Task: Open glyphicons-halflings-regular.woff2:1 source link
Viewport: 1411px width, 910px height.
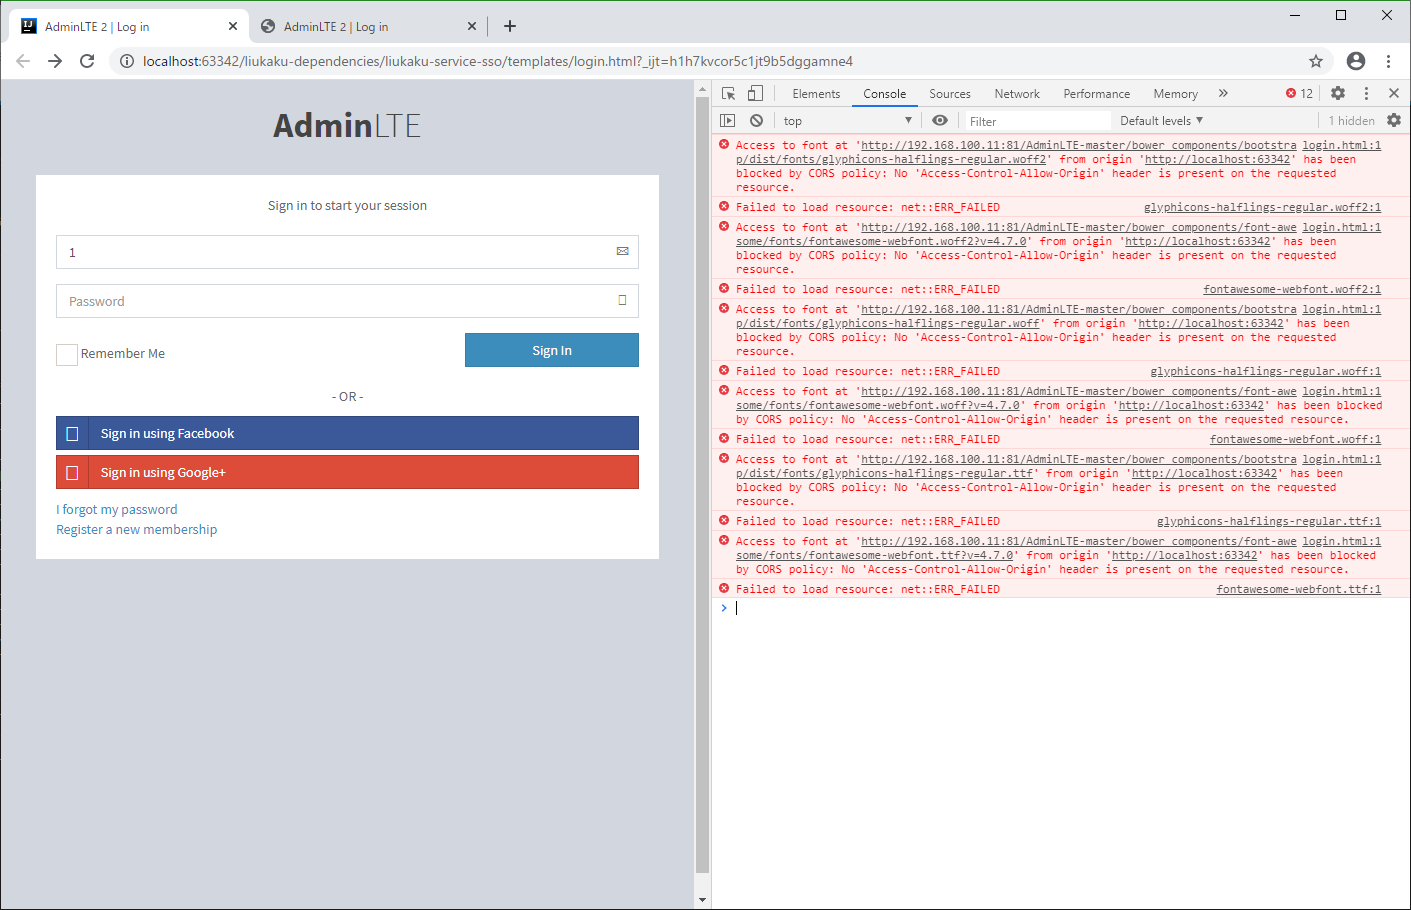Action: pyautogui.click(x=1262, y=207)
